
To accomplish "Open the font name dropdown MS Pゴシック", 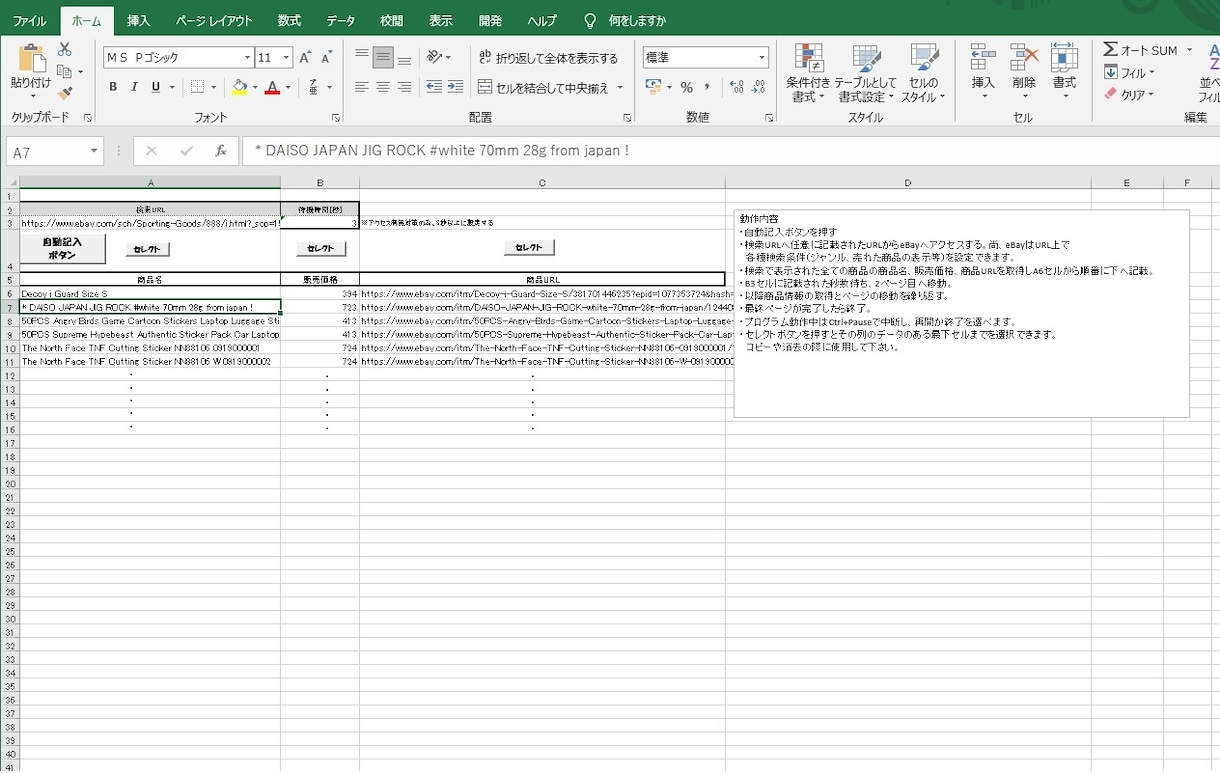I will point(247,58).
